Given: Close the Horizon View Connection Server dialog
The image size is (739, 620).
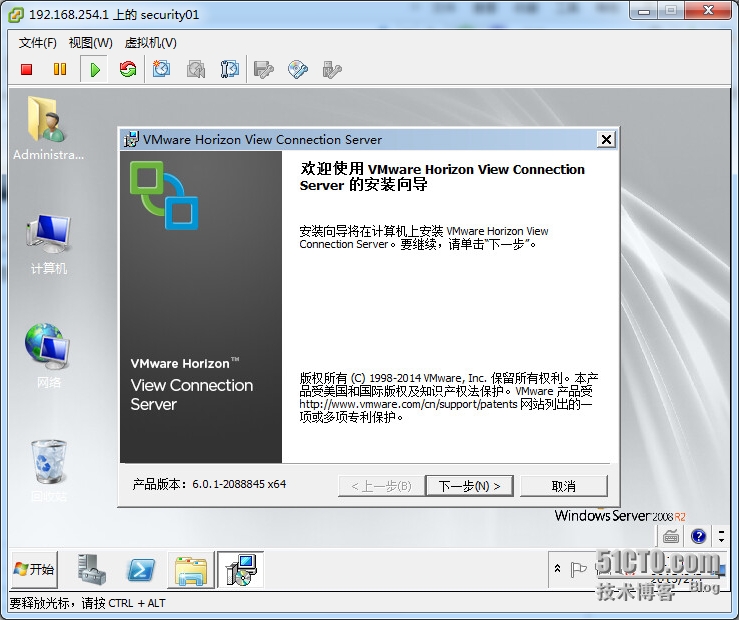Looking at the screenshot, I should [606, 139].
